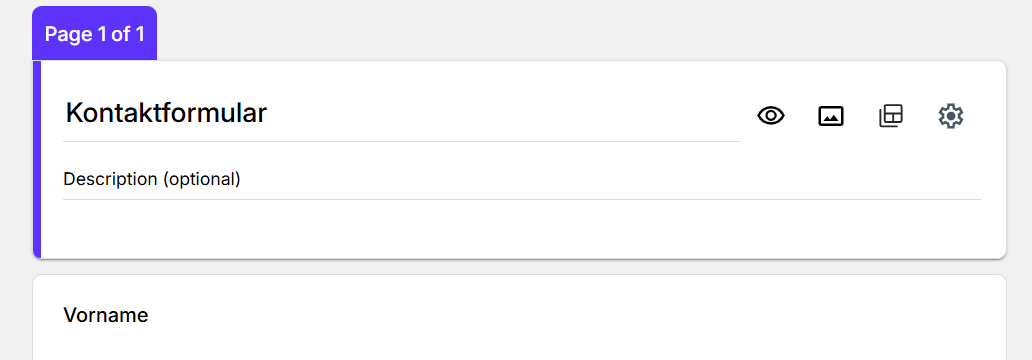Place cursor after the Kontaktformular title text

click(269, 113)
